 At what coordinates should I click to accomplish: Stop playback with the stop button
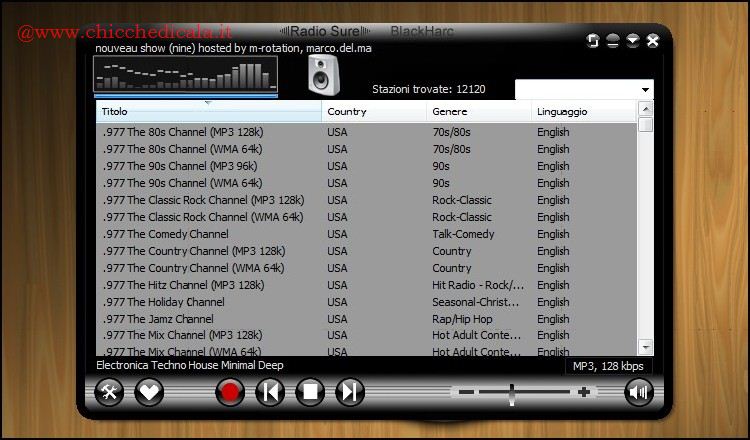tap(310, 392)
